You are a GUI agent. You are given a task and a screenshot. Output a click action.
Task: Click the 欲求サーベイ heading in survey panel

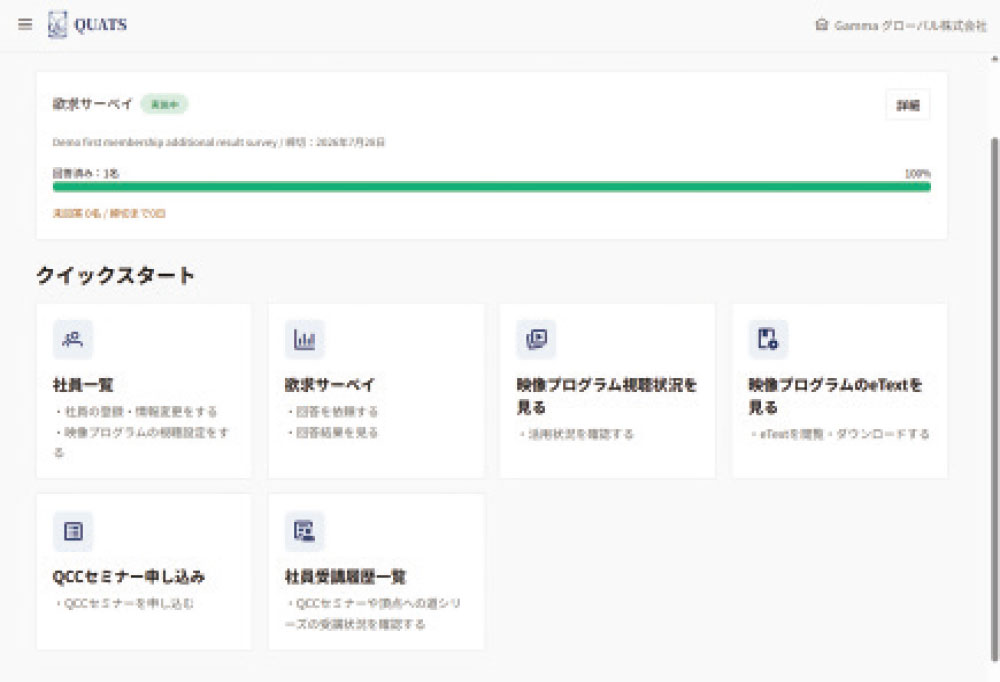coord(92,103)
